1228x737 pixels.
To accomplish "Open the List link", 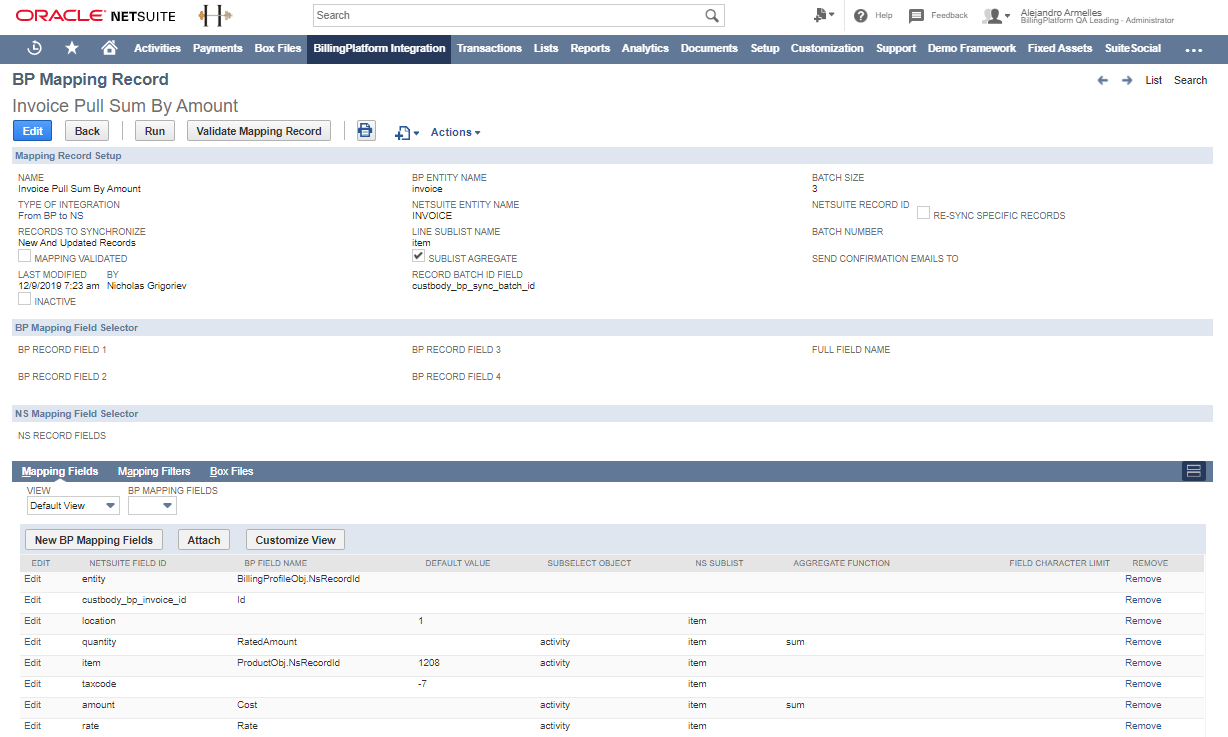I will 1154,80.
